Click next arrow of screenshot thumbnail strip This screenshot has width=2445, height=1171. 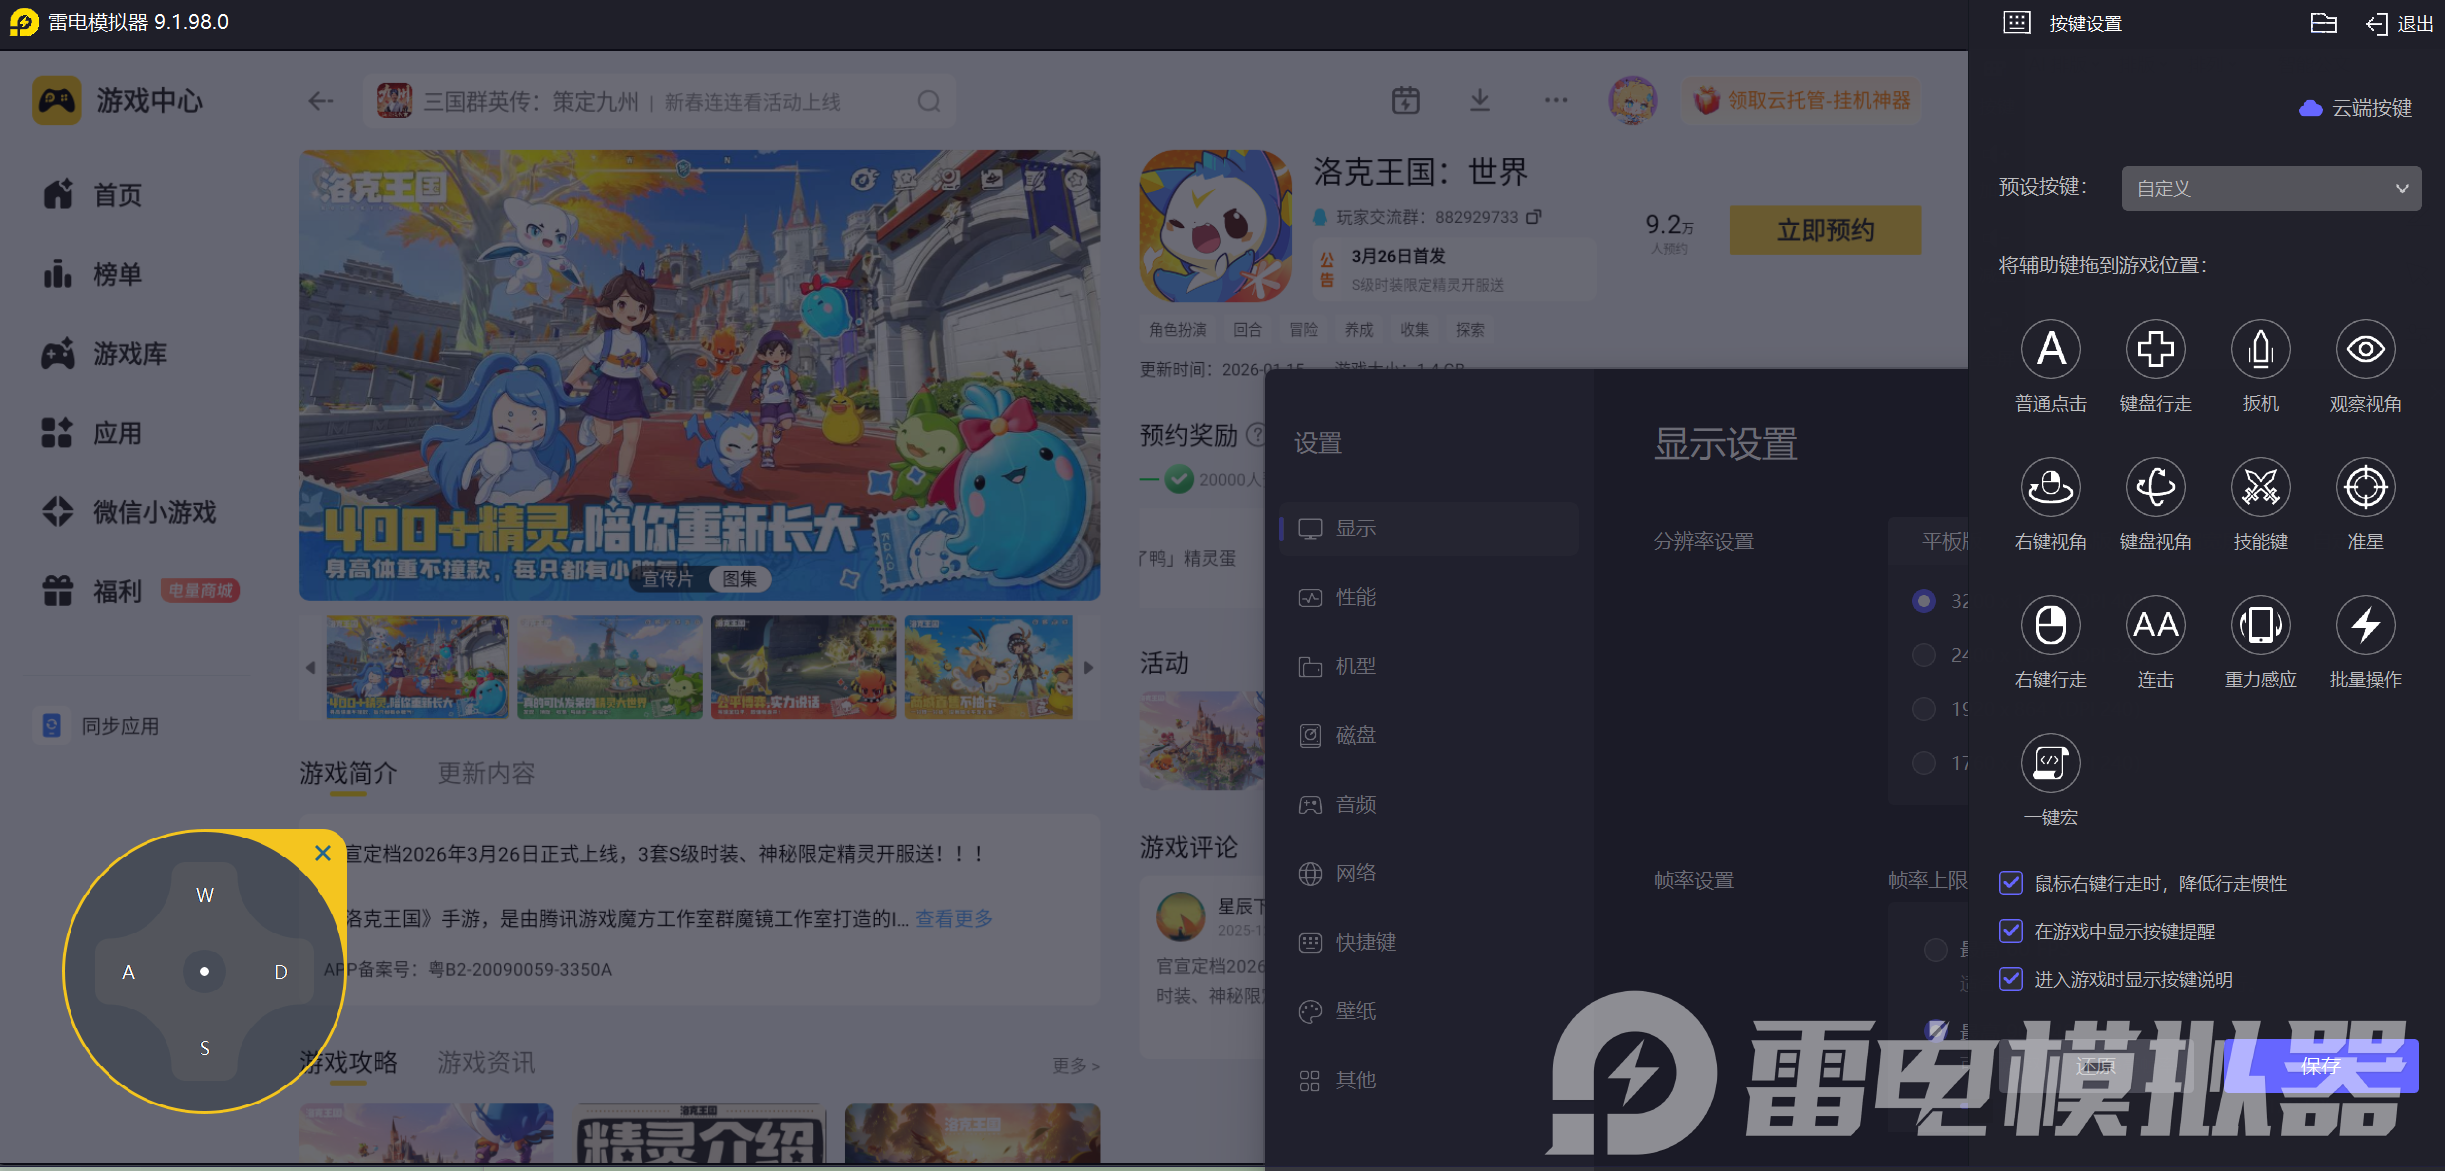pos(1089,667)
